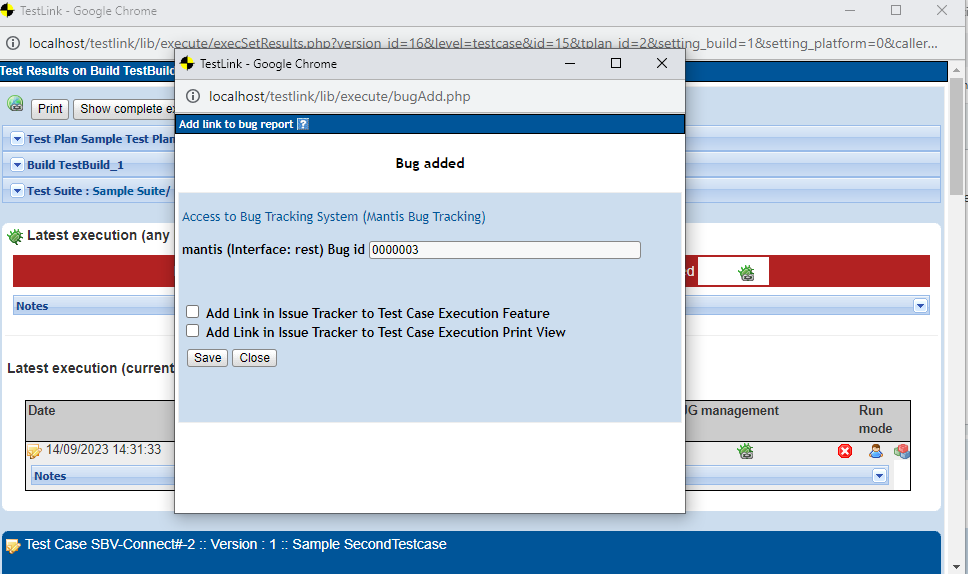Viewport: 968px width, 574px height.
Task: Check Add Link to Test Case Execution Print View
Action: pyautogui.click(x=193, y=331)
